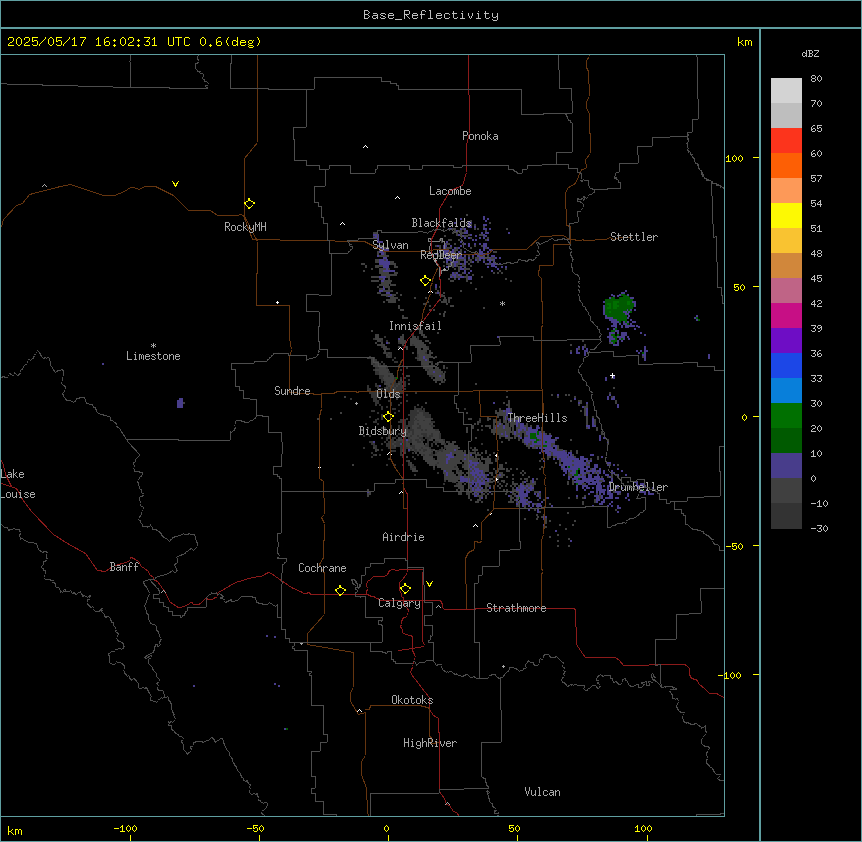Screen dimensions: 862x842
Task: Click the Okotoks label
Action: point(412,700)
